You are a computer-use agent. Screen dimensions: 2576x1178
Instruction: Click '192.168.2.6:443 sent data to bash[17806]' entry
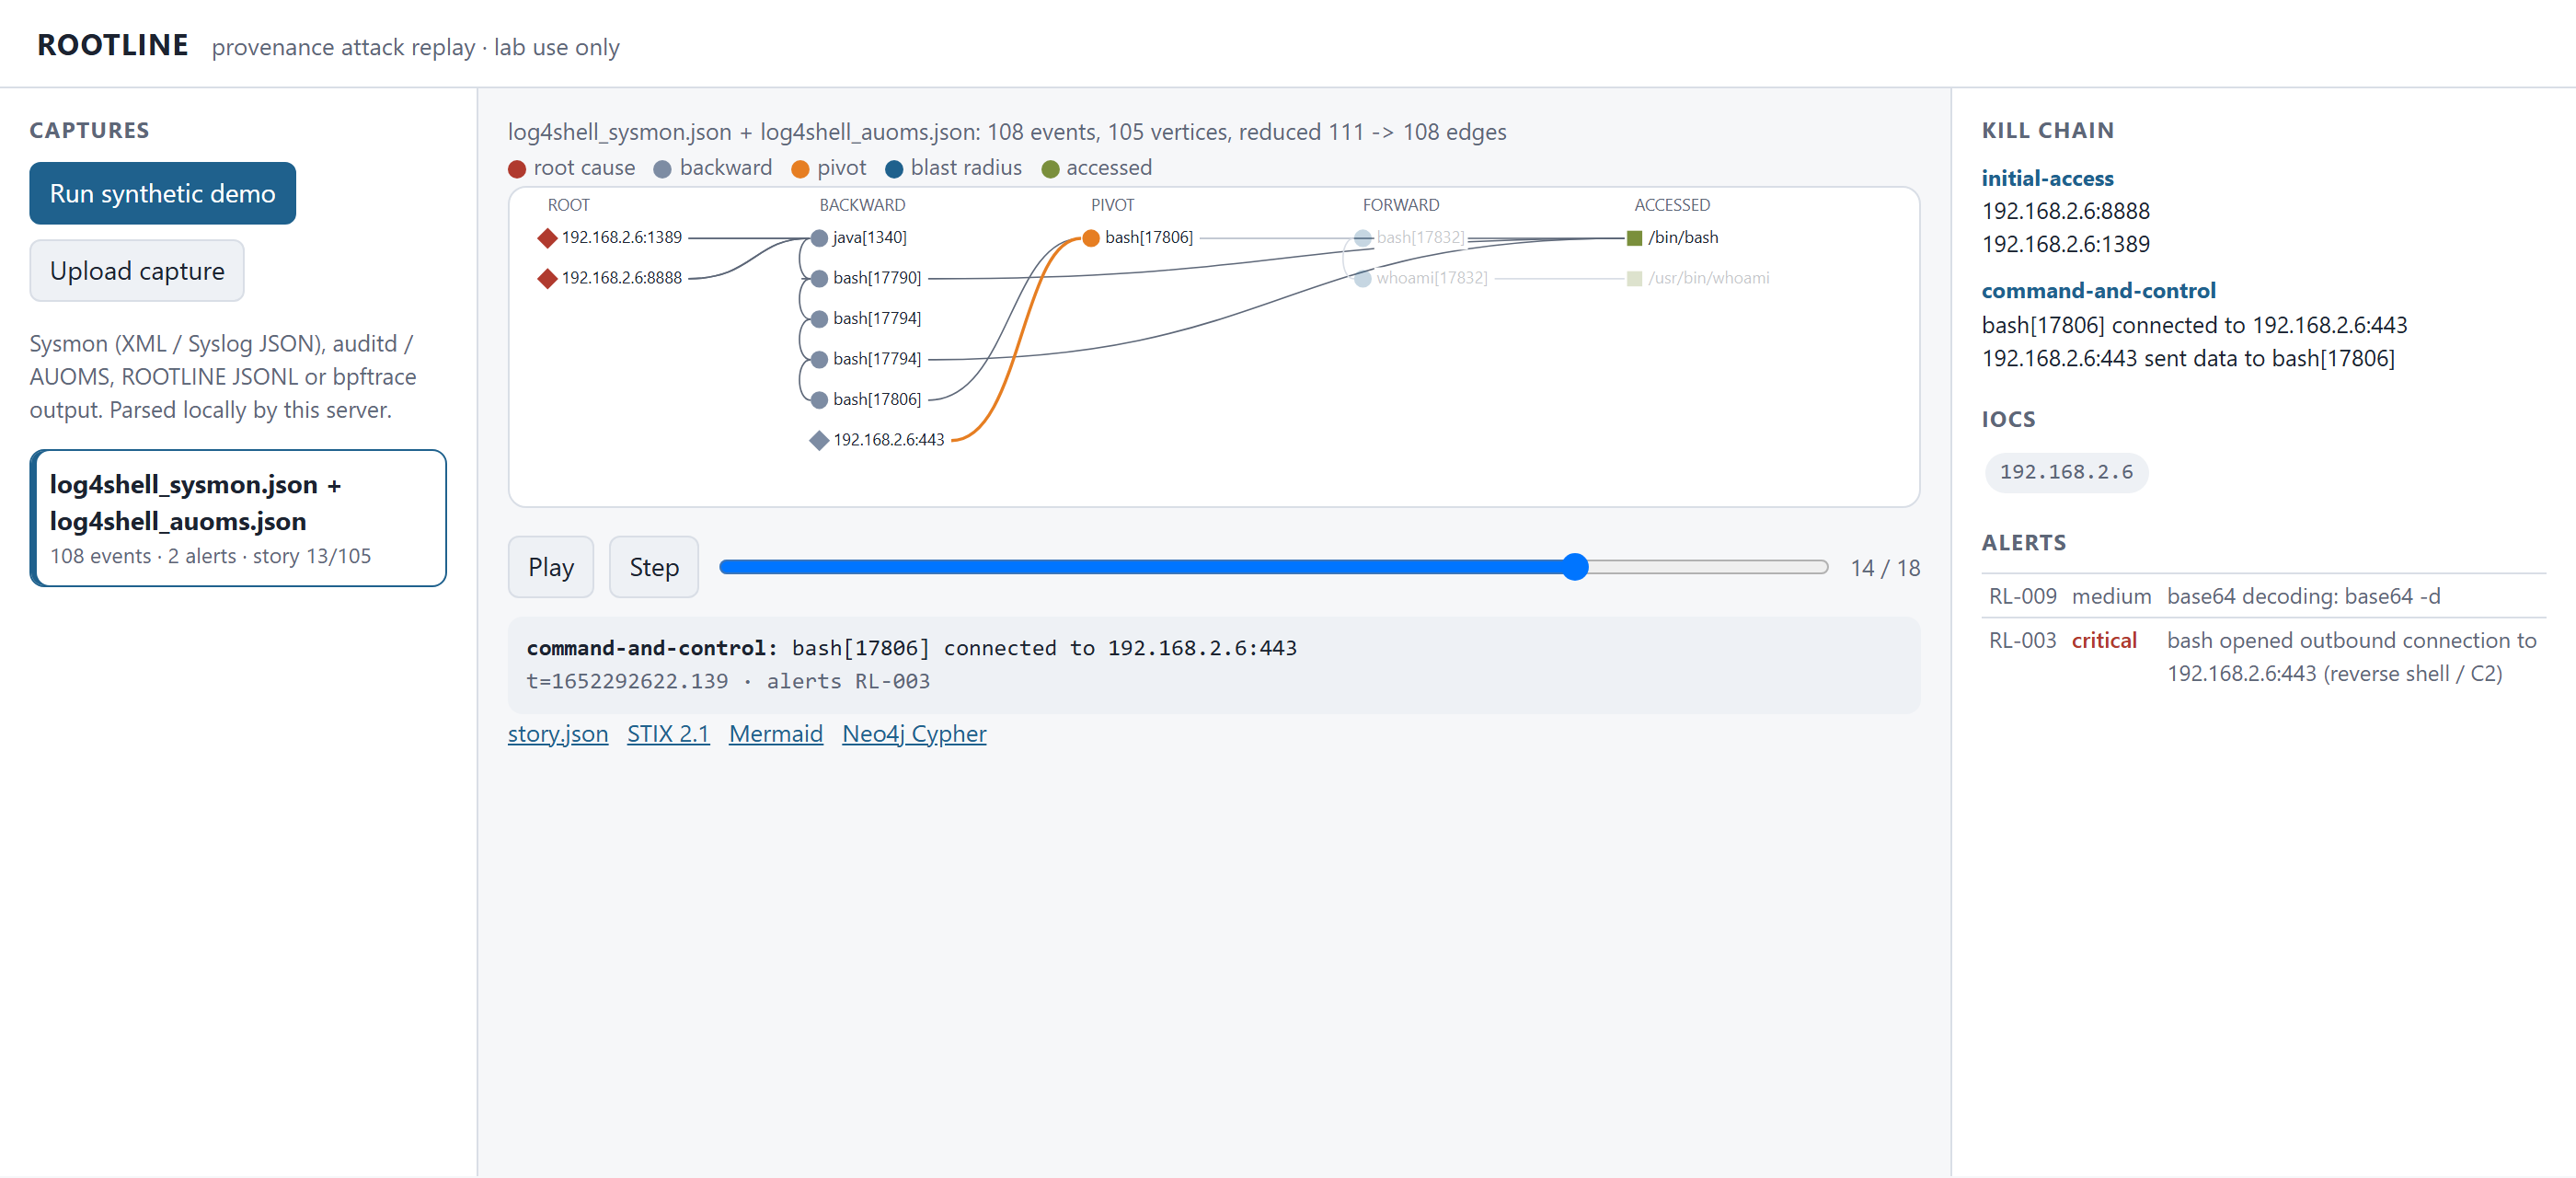point(2188,358)
